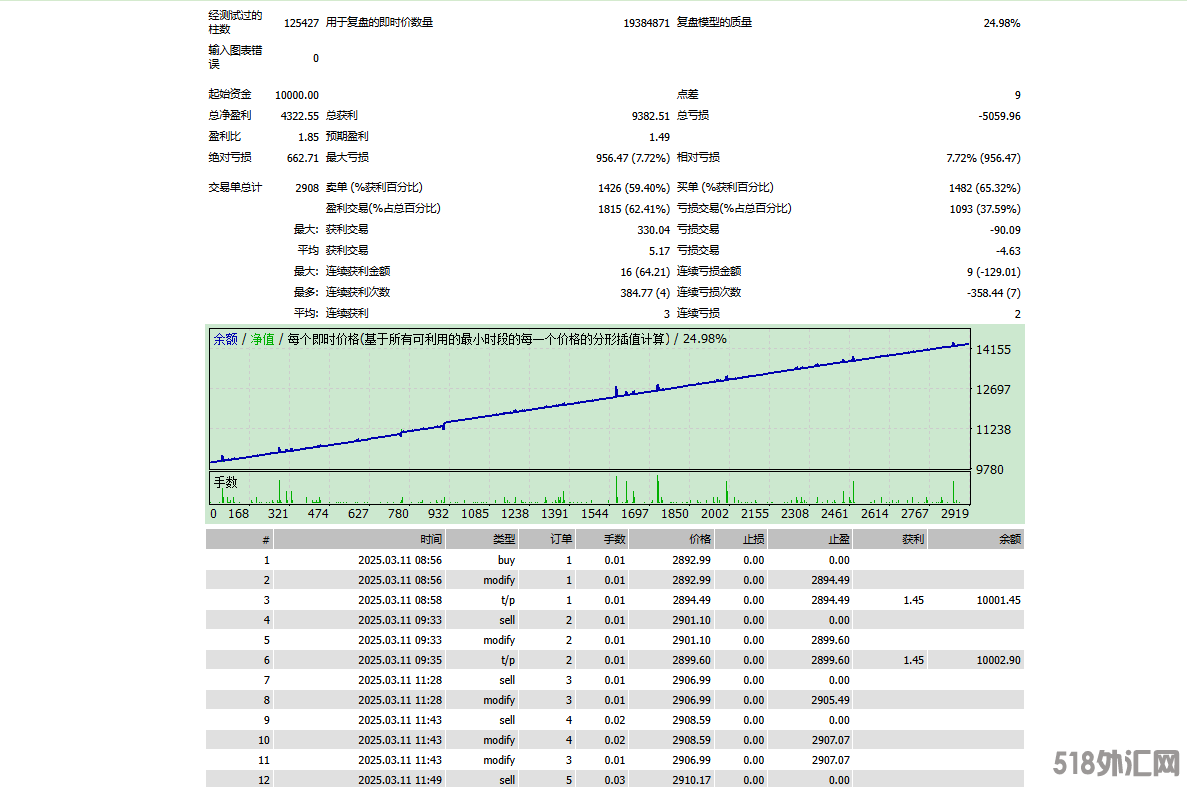The image size is (1187, 787).
Task: Click the 交易单总计 value 2908
Action: (307, 188)
